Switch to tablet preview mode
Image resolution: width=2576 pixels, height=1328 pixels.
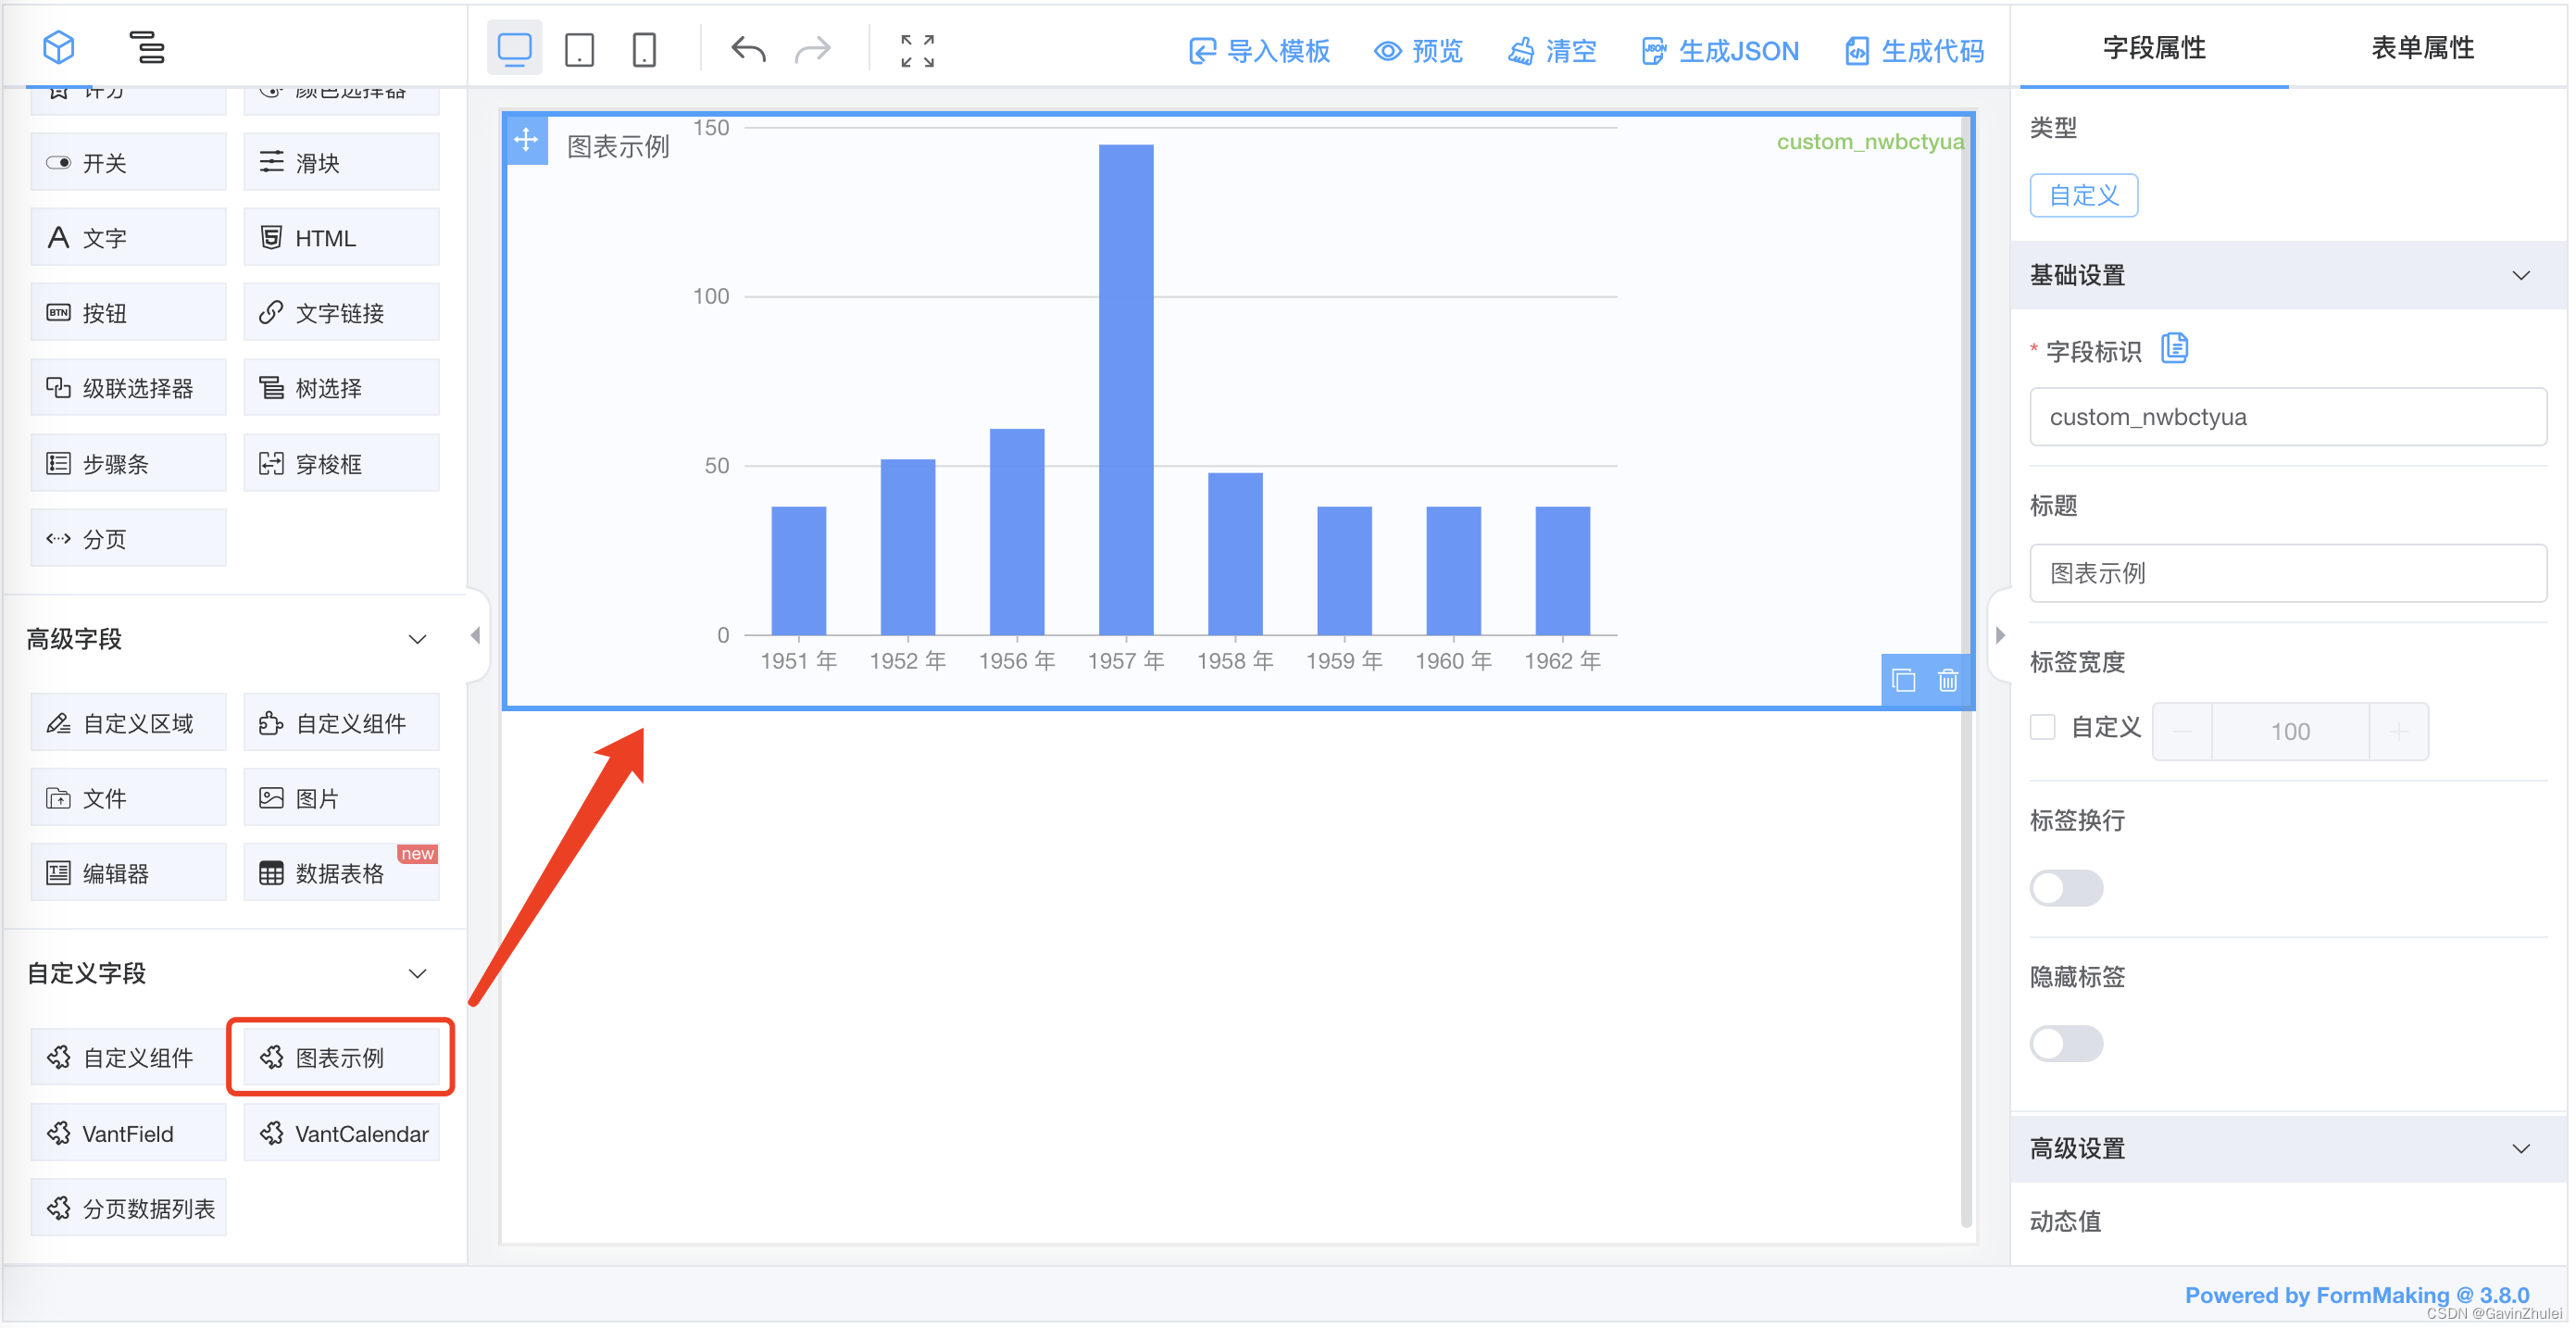[580, 48]
